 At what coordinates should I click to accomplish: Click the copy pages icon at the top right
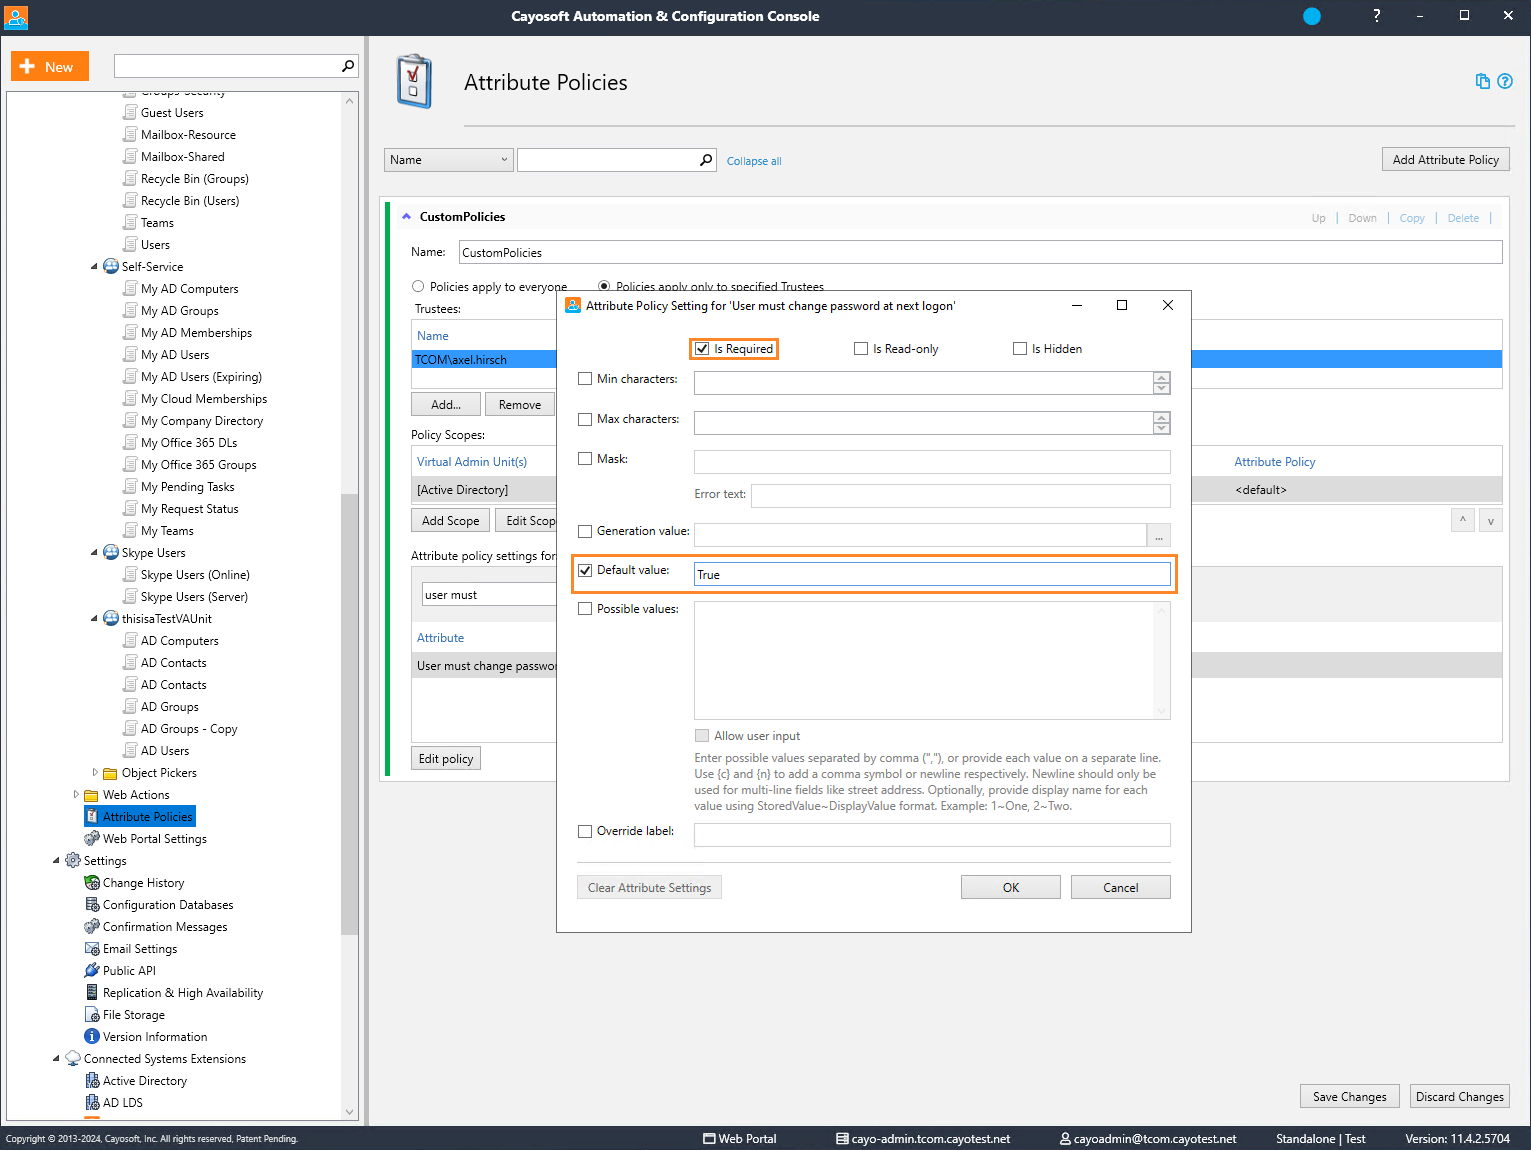(1483, 82)
